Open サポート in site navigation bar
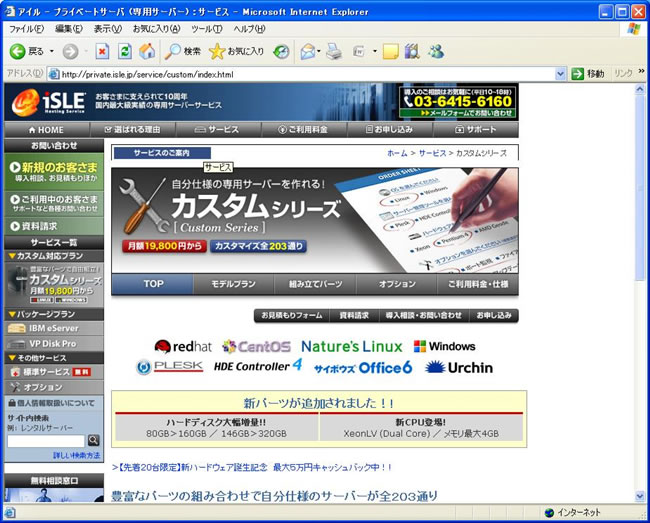 coord(475,130)
